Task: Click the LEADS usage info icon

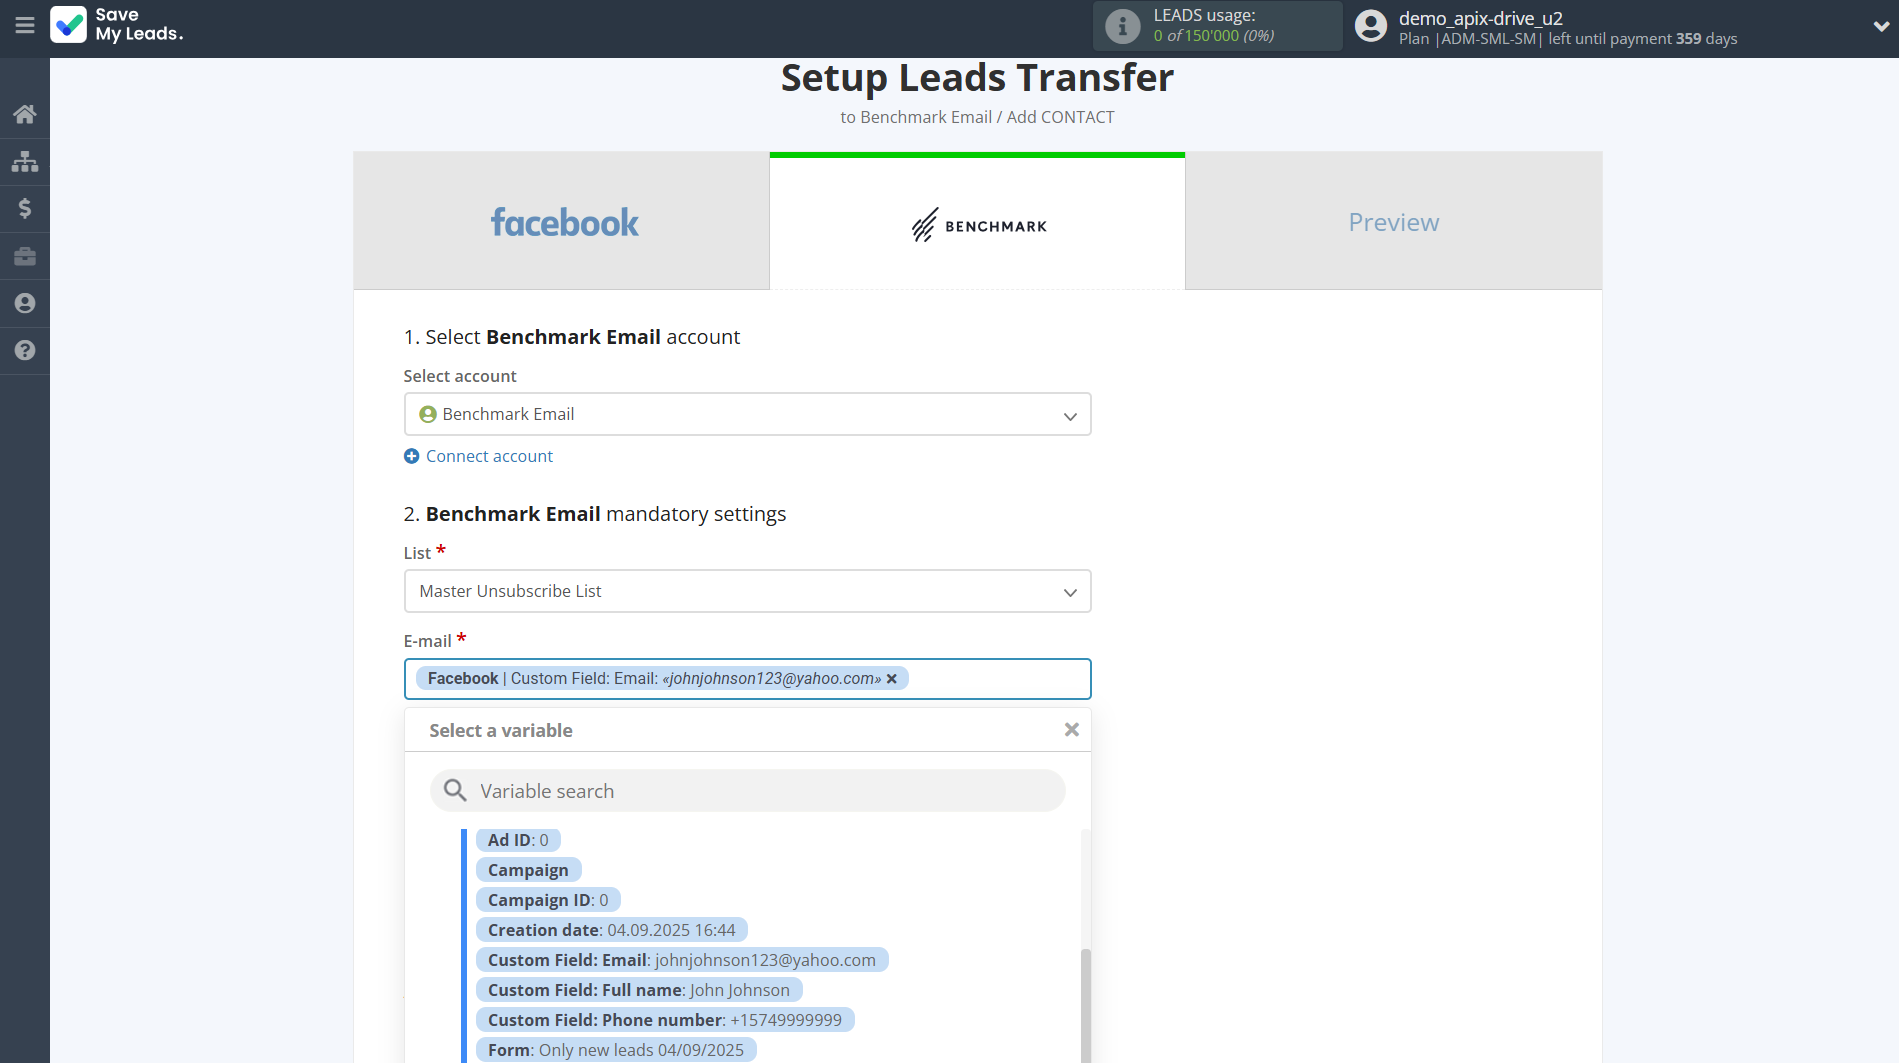Action: point(1122,26)
